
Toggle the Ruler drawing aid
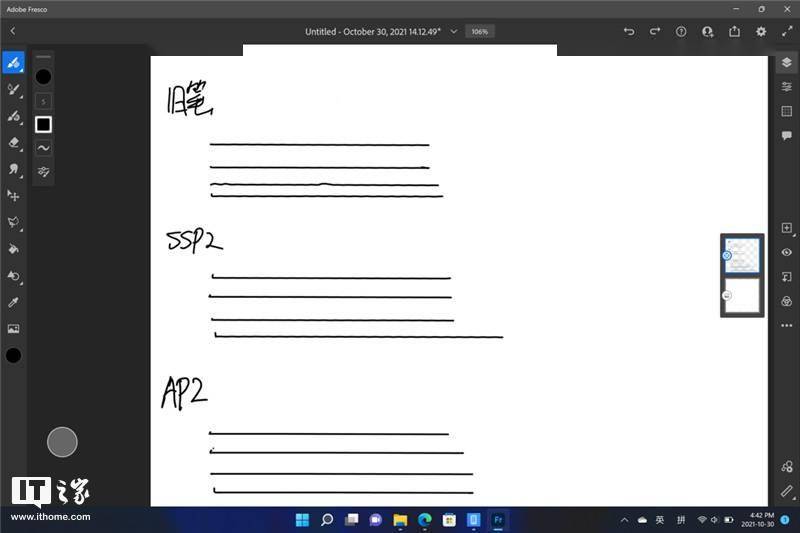click(x=786, y=491)
